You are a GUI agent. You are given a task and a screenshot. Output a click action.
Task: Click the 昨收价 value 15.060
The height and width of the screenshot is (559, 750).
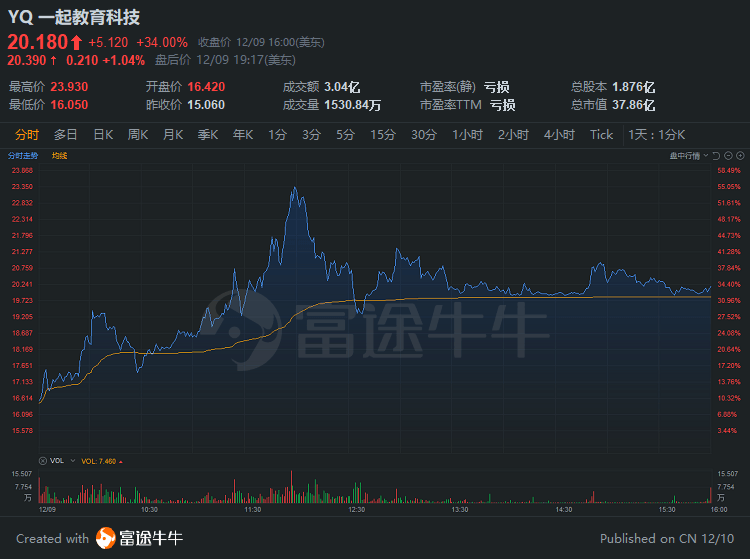pyautogui.click(x=206, y=105)
